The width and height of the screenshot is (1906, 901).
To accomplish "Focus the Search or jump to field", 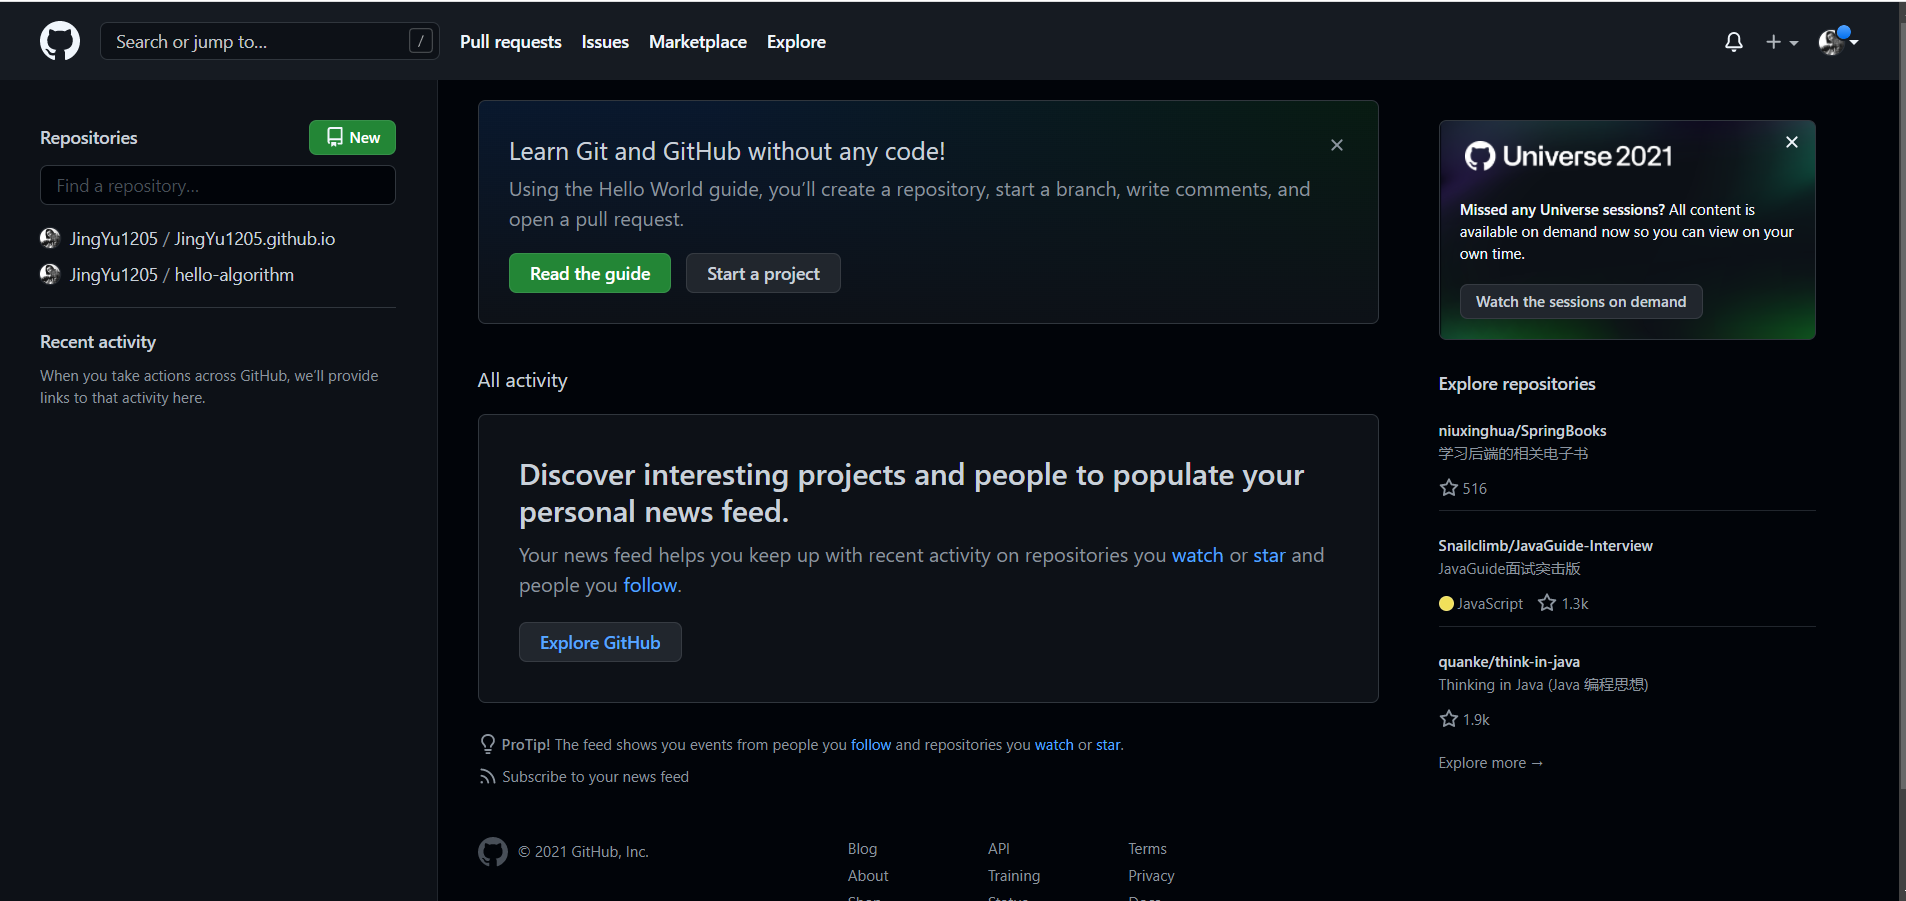I will (269, 41).
